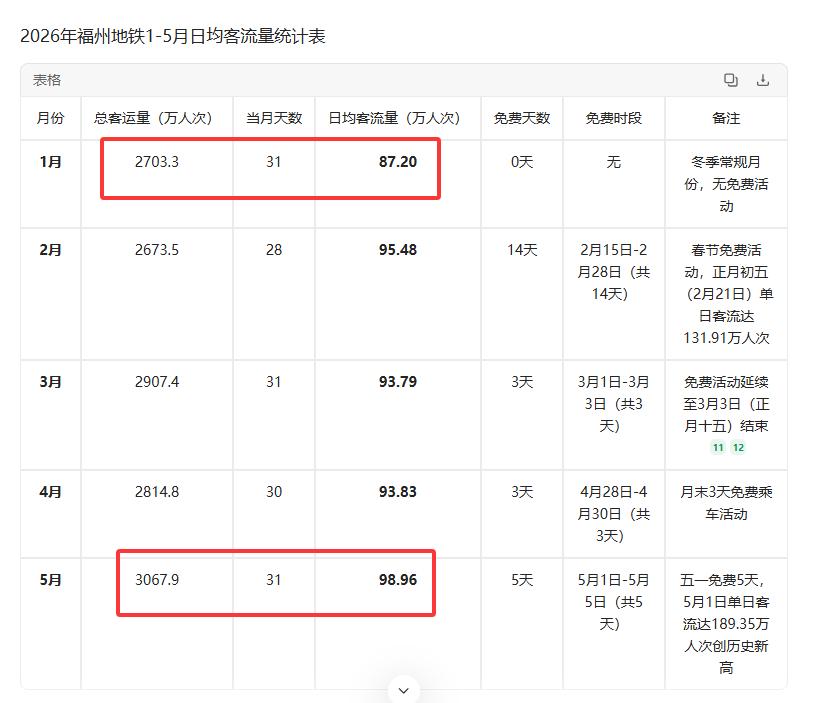Click the value 3067.9
The image size is (814, 703).
pos(157,579)
